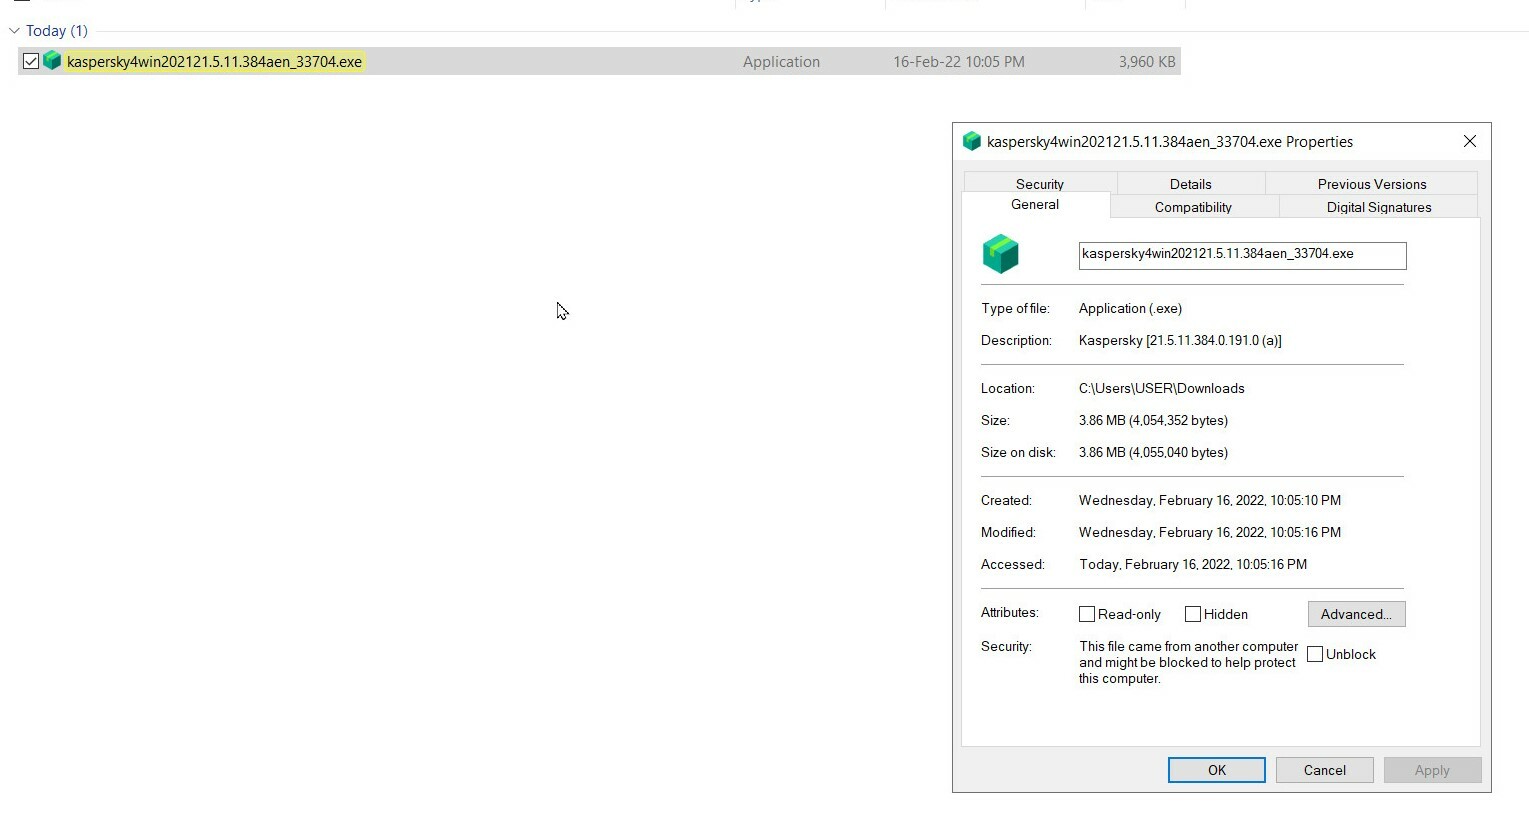
Task: Enable the Read-only attribute checkbox
Action: tap(1087, 614)
